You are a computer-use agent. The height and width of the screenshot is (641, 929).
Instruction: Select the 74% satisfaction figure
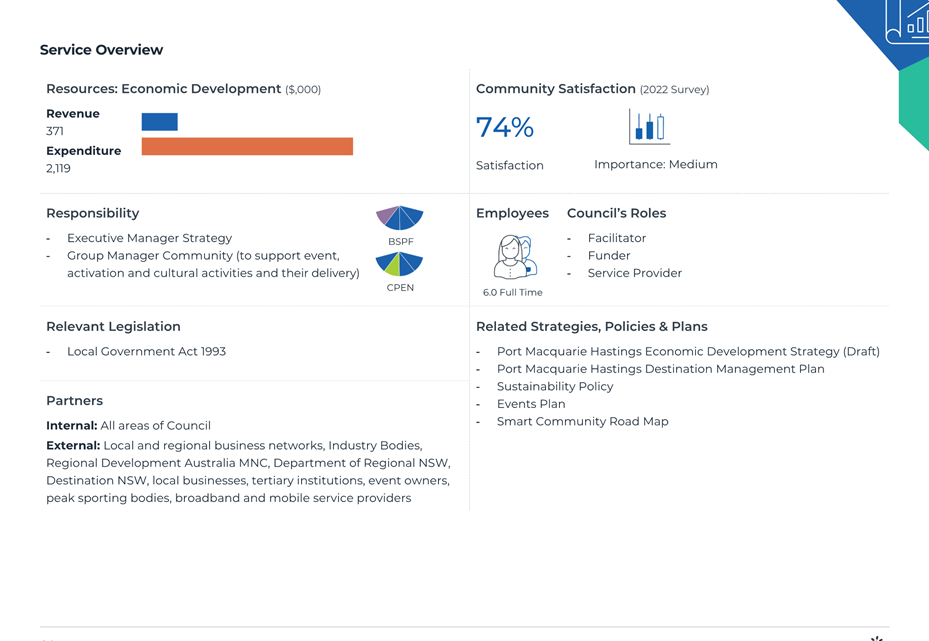pos(505,127)
